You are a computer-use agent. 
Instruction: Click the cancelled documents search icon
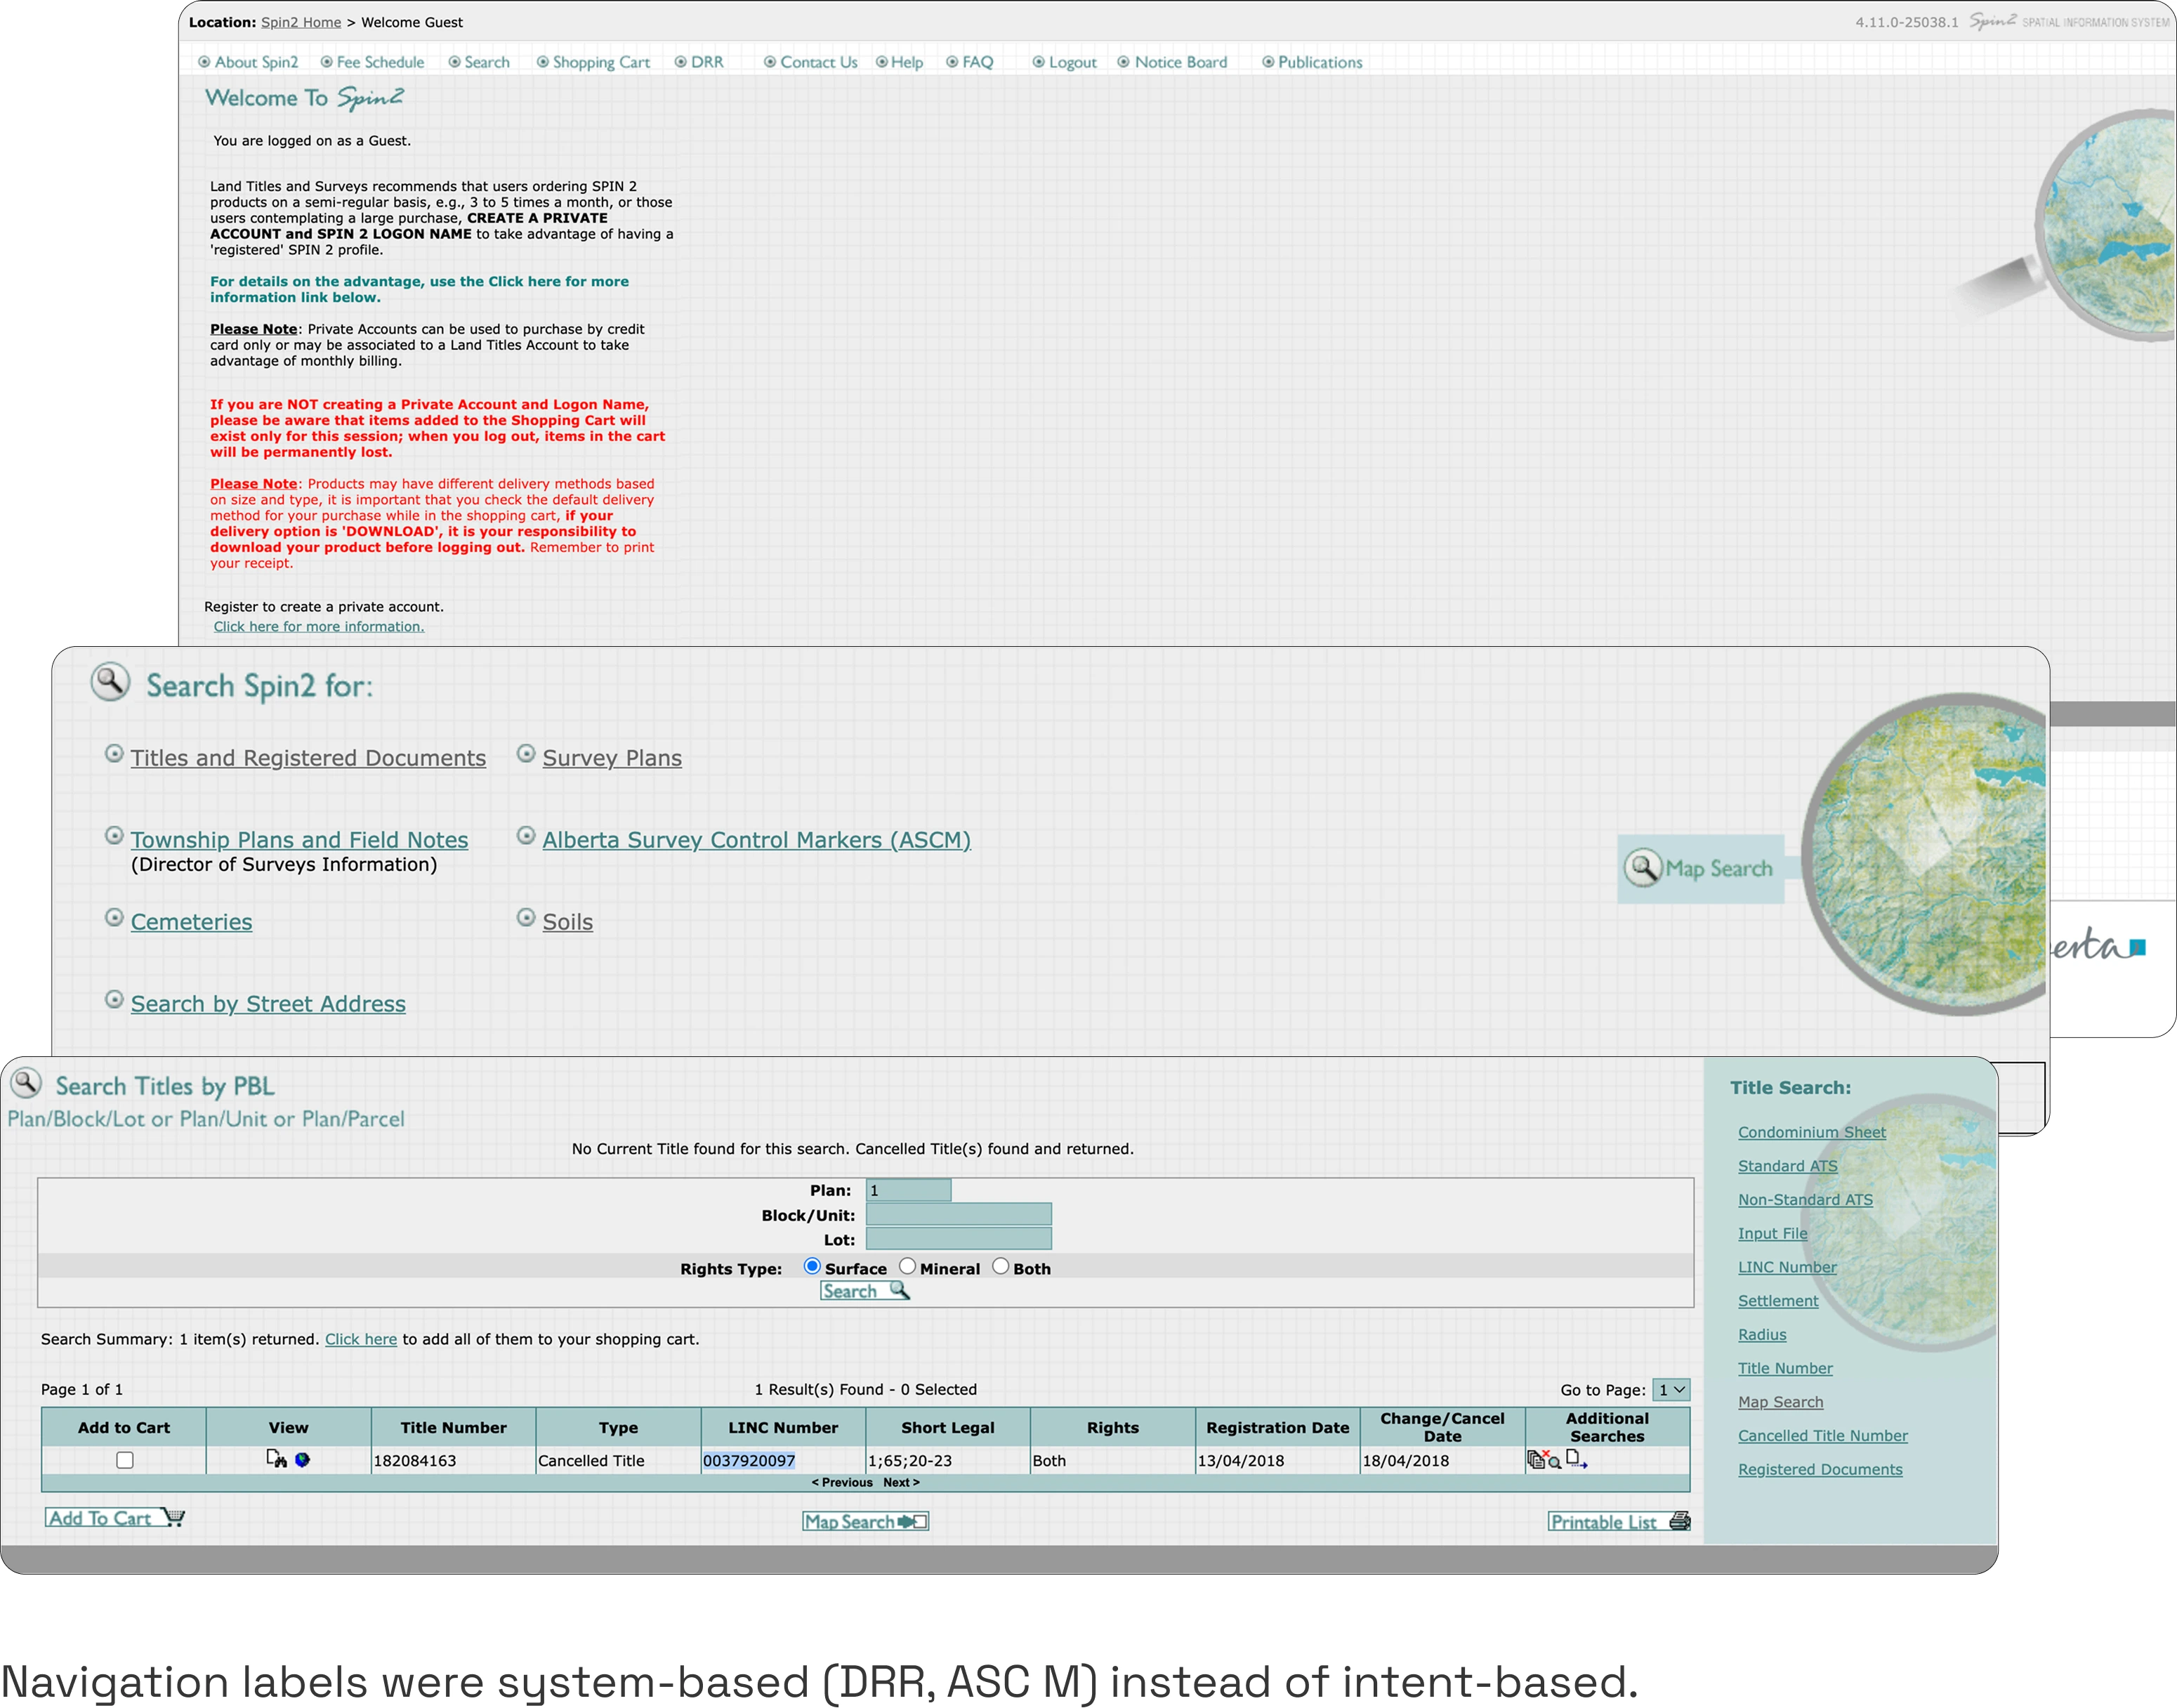tap(1544, 1460)
